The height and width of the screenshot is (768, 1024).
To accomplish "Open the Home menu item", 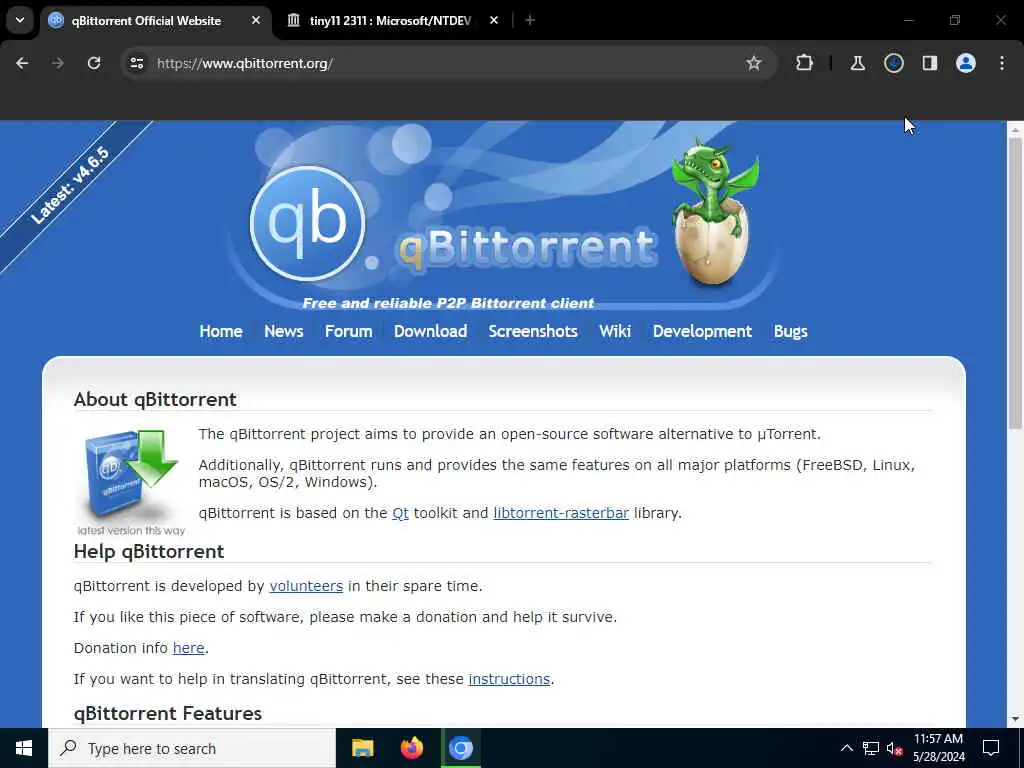I will [x=221, y=331].
